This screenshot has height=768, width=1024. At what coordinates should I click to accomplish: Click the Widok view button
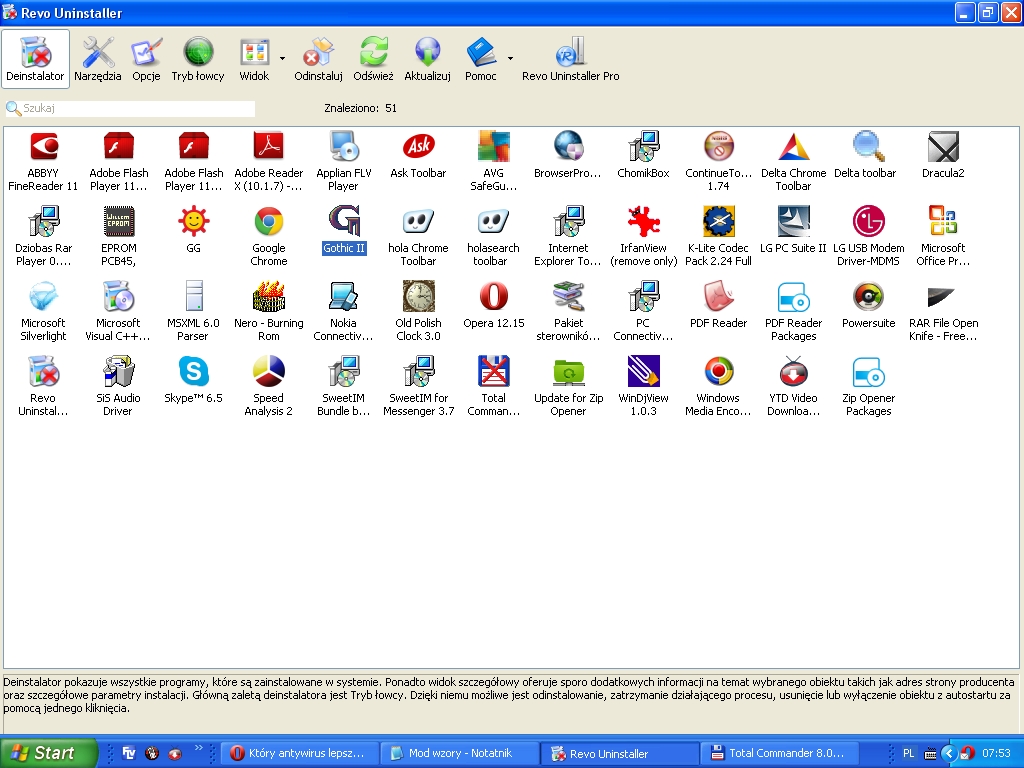[x=254, y=58]
